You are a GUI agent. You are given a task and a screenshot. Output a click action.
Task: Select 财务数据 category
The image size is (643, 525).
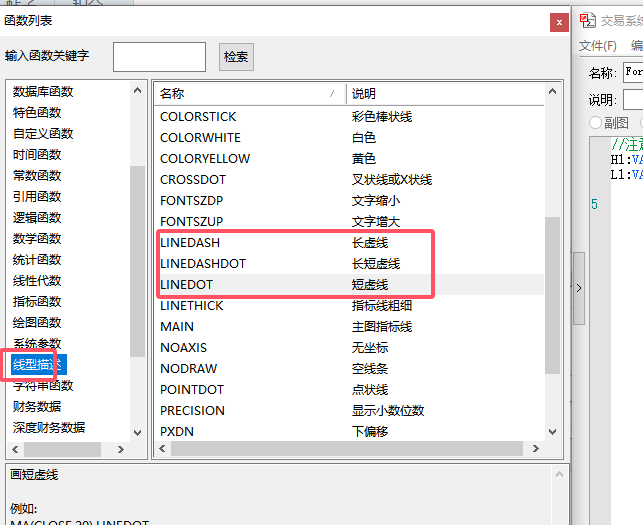tap(37, 406)
